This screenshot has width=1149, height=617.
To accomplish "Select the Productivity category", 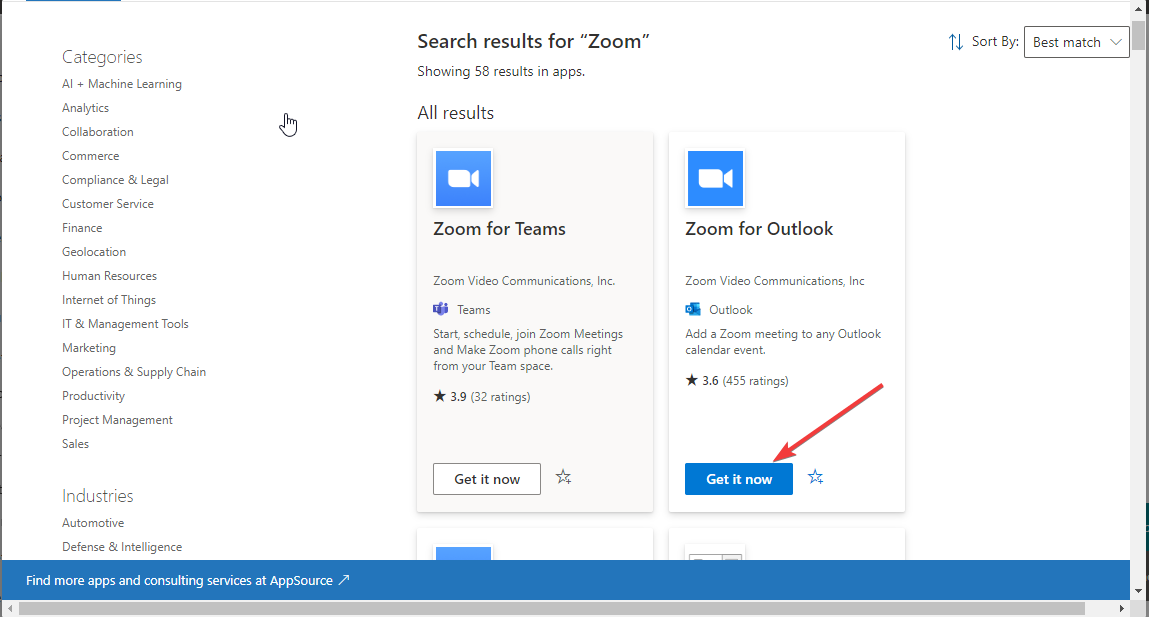I will coord(93,395).
